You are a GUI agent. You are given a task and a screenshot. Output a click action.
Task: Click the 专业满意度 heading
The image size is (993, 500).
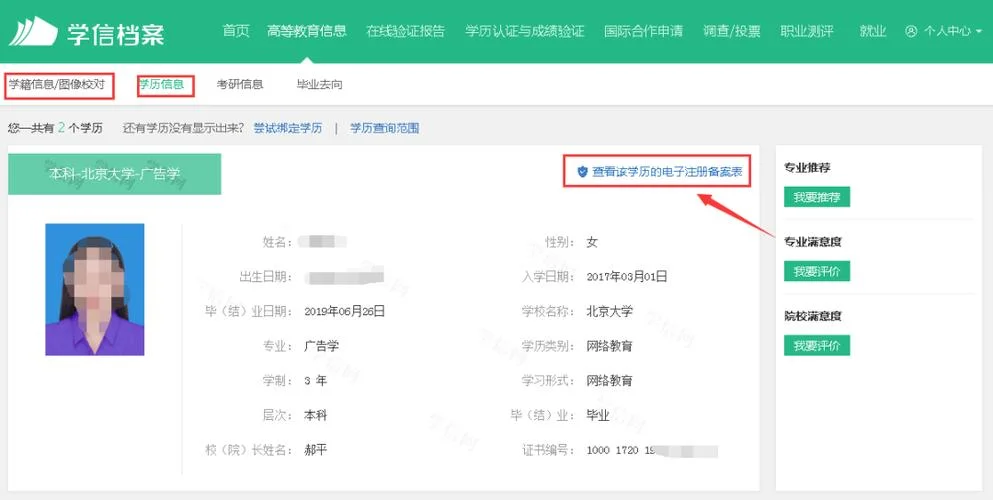[813, 242]
